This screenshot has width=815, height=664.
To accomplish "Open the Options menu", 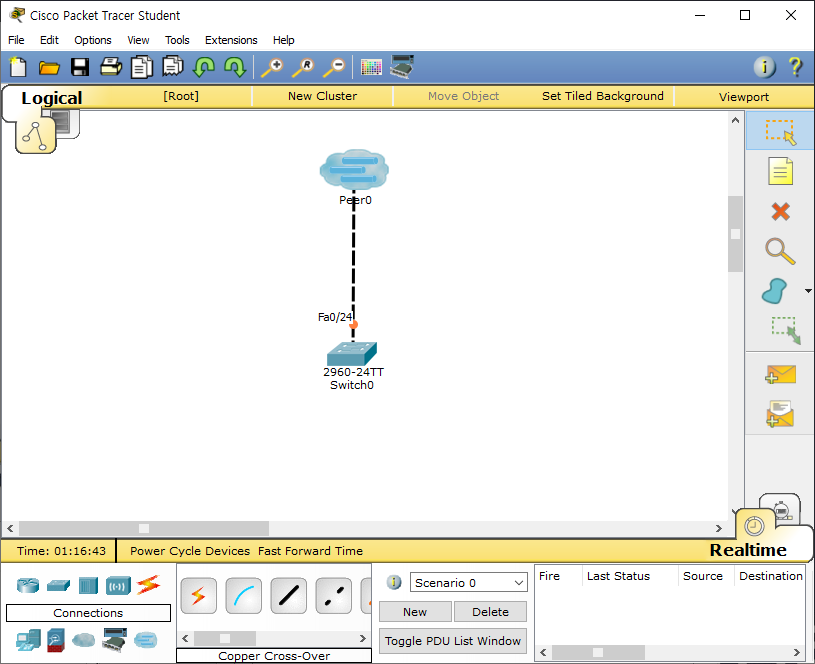I will [x=93, y=40].
